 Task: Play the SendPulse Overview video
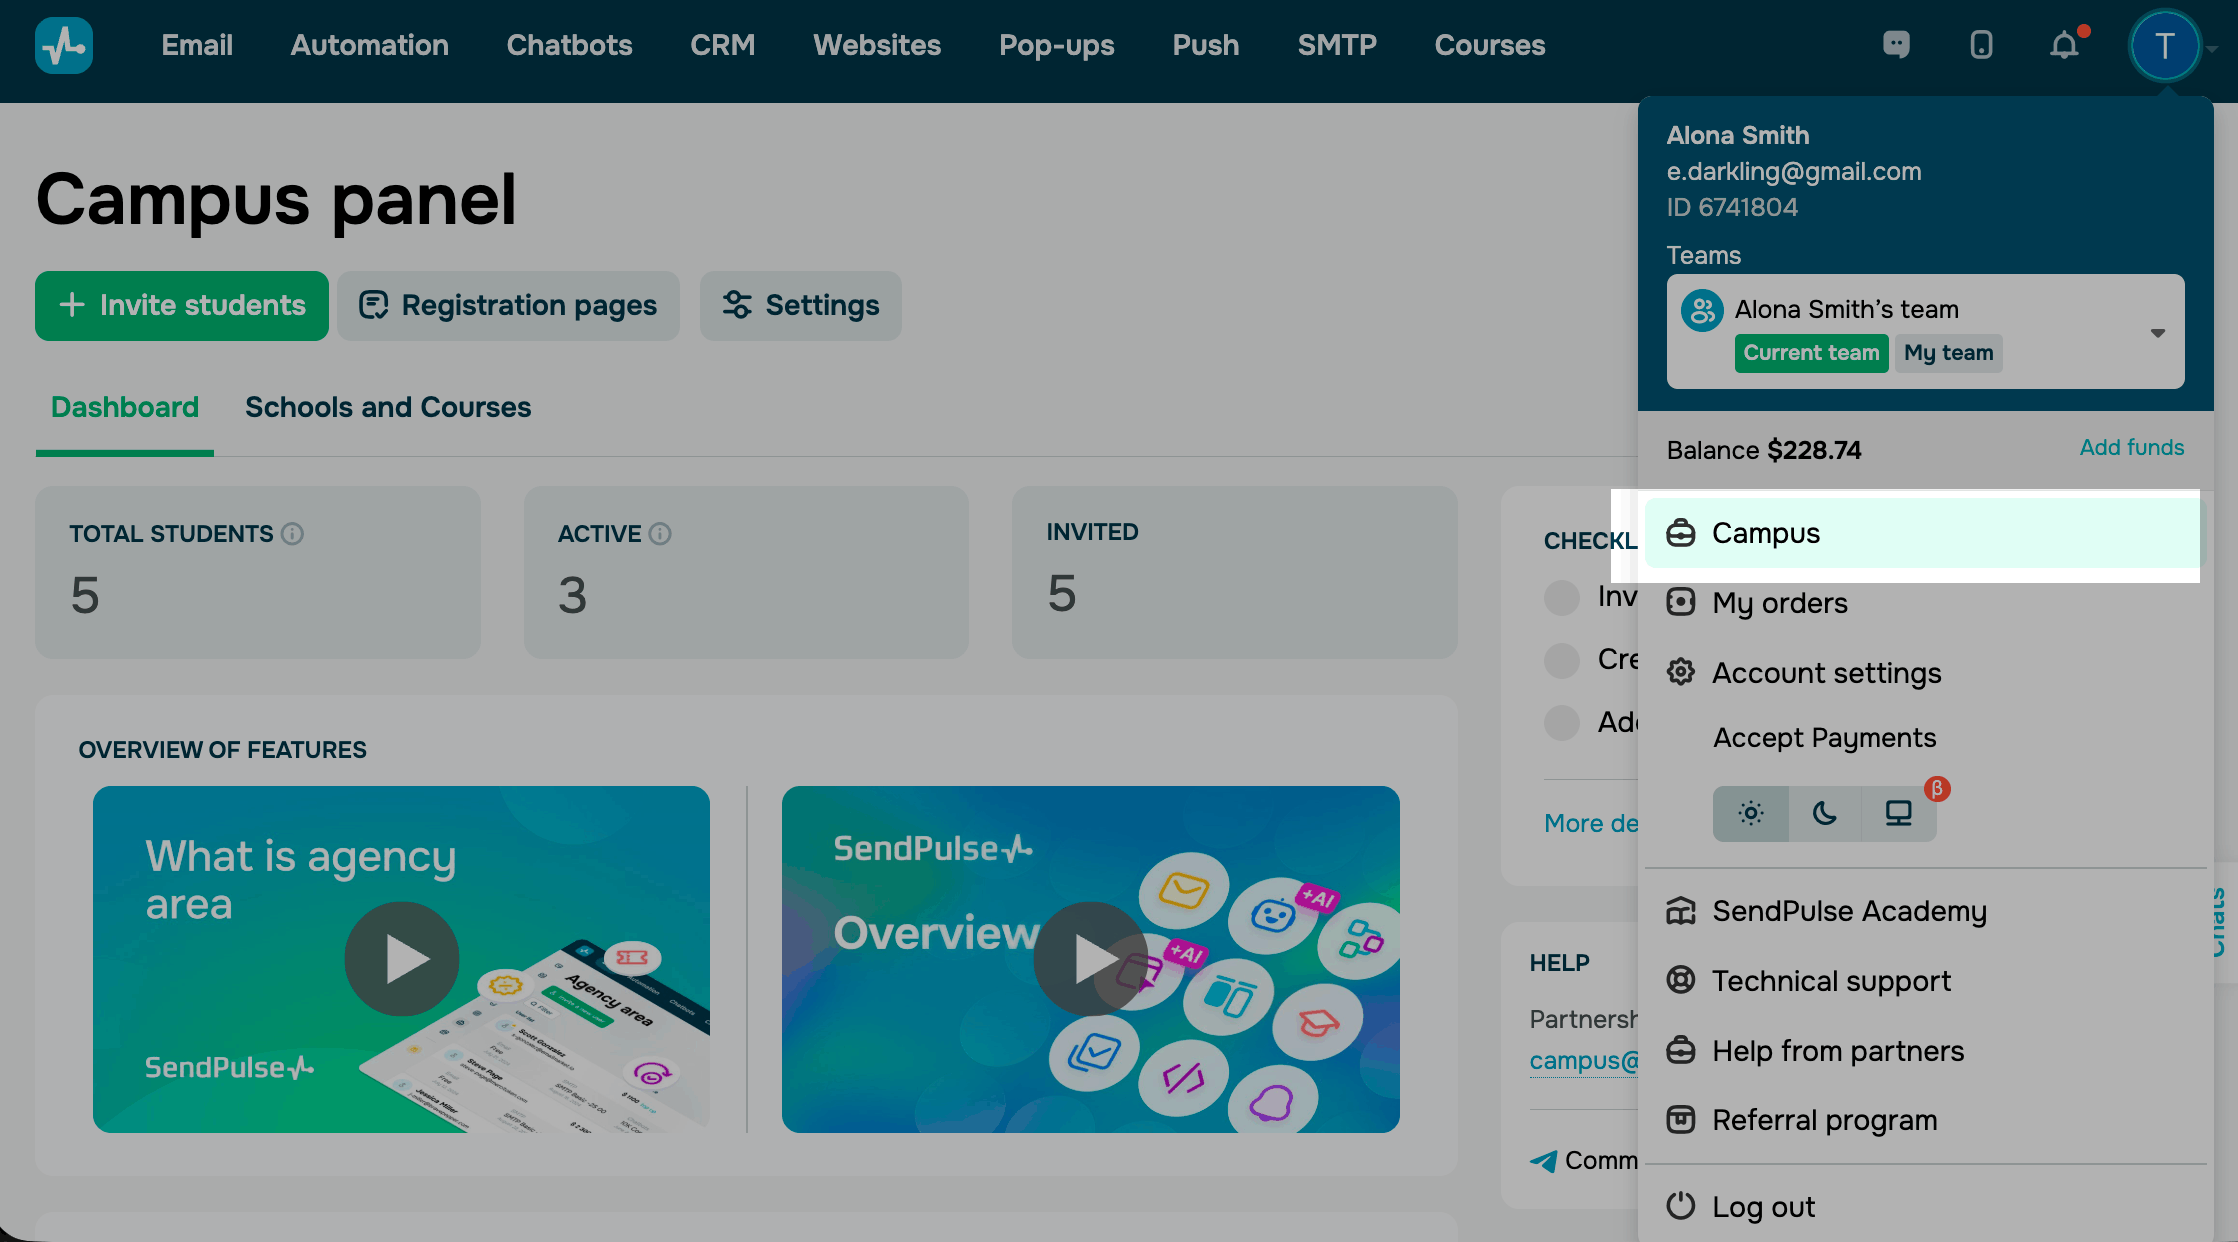1091,959
